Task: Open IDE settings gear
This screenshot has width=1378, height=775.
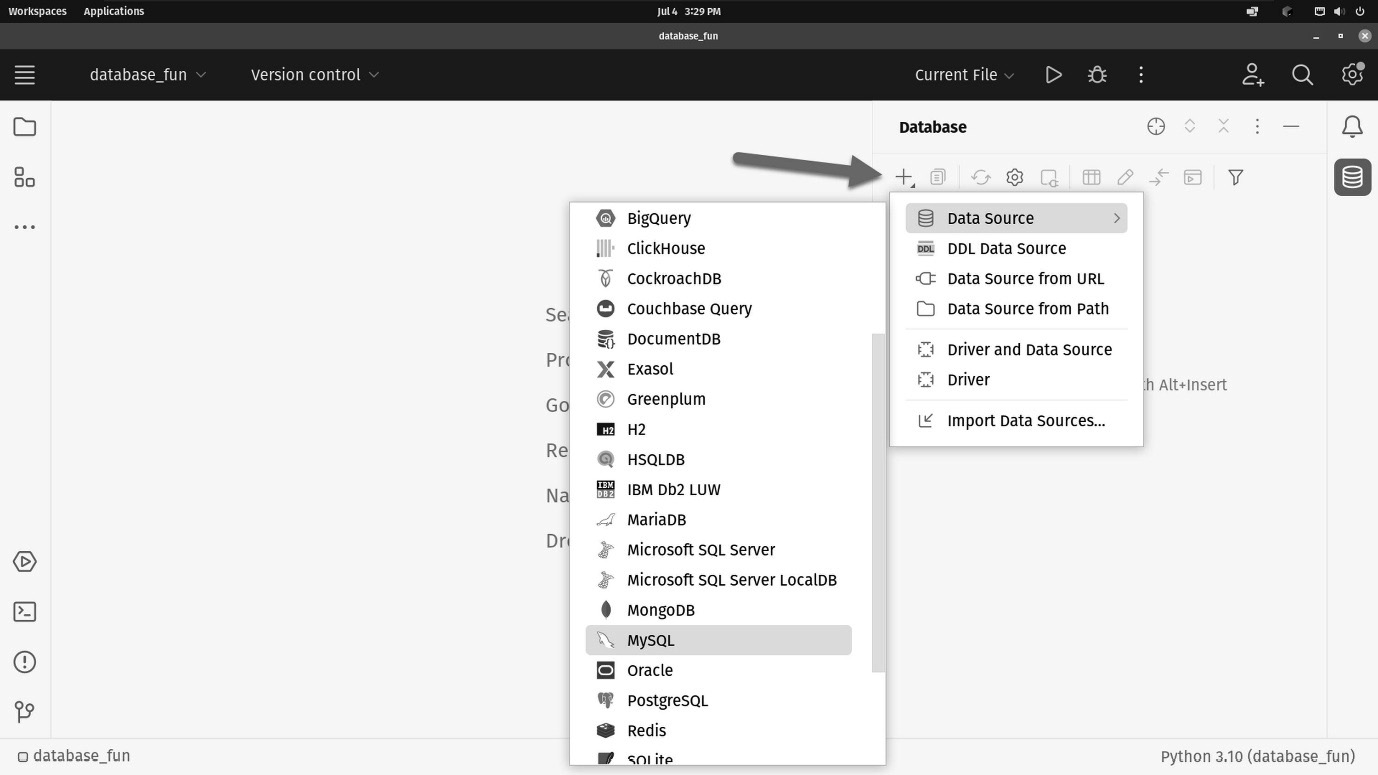Action: coord(1352,75)
